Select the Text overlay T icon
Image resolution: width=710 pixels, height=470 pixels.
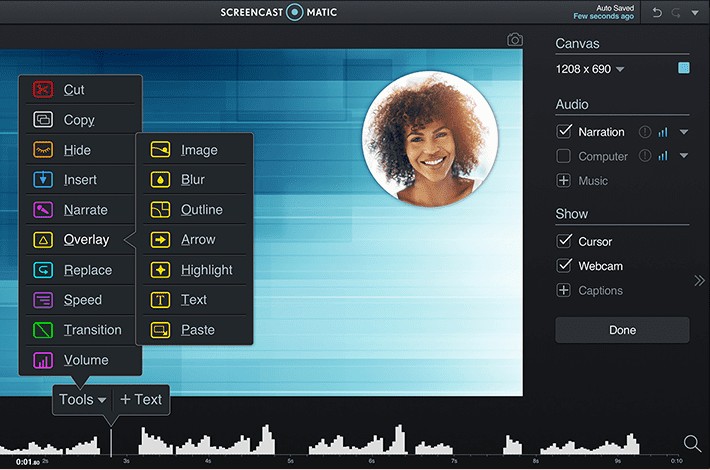point(160,300)
